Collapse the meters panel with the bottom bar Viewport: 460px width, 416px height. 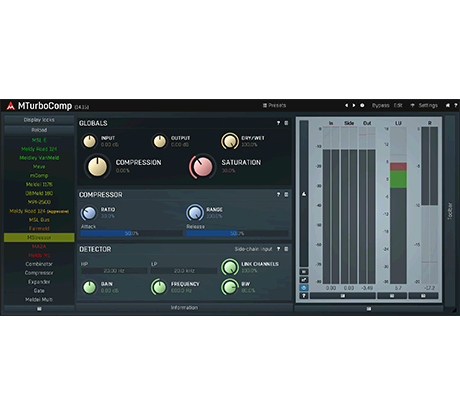pyautogui.click(x=369, y=309)
